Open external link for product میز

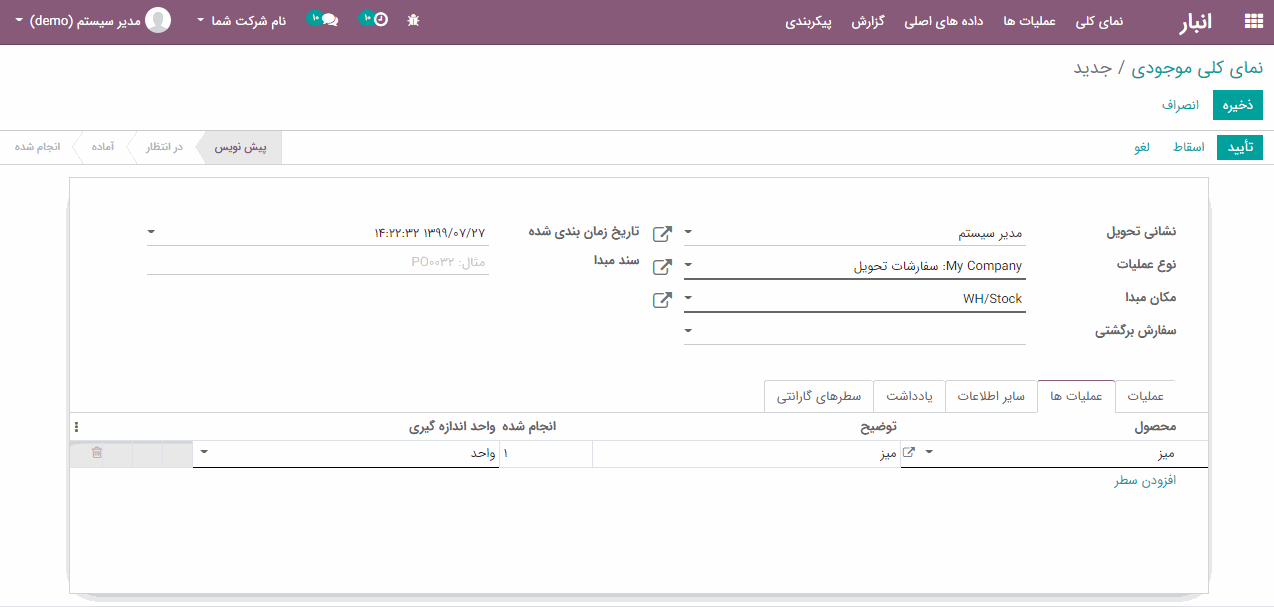coord(909,453)
